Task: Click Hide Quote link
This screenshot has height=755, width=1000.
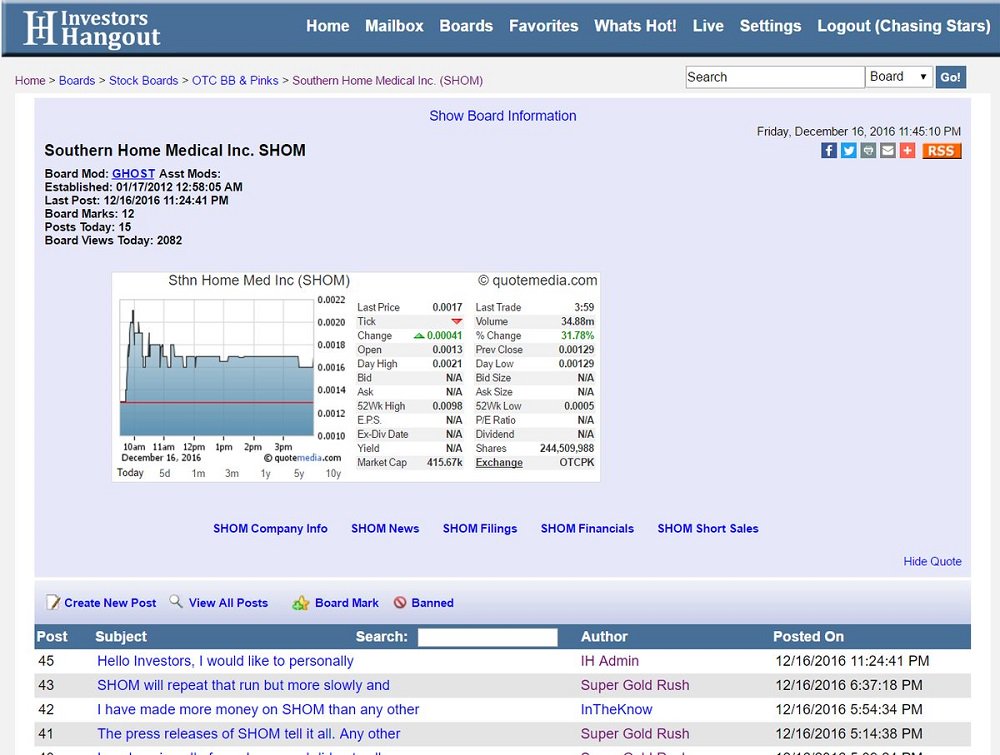Action: click(x=932, y=561)
